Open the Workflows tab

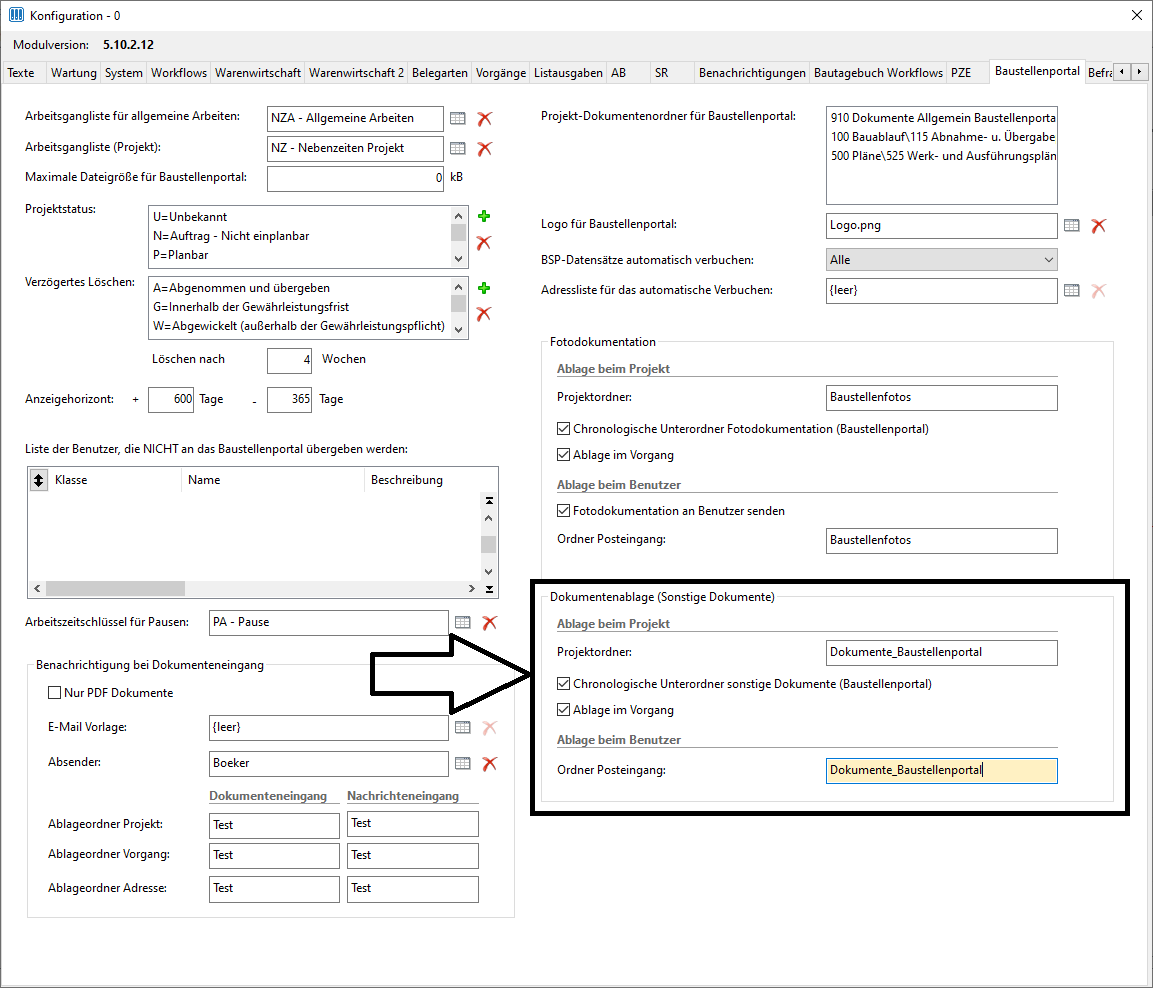pyautogui.click(x=179, y=73)
